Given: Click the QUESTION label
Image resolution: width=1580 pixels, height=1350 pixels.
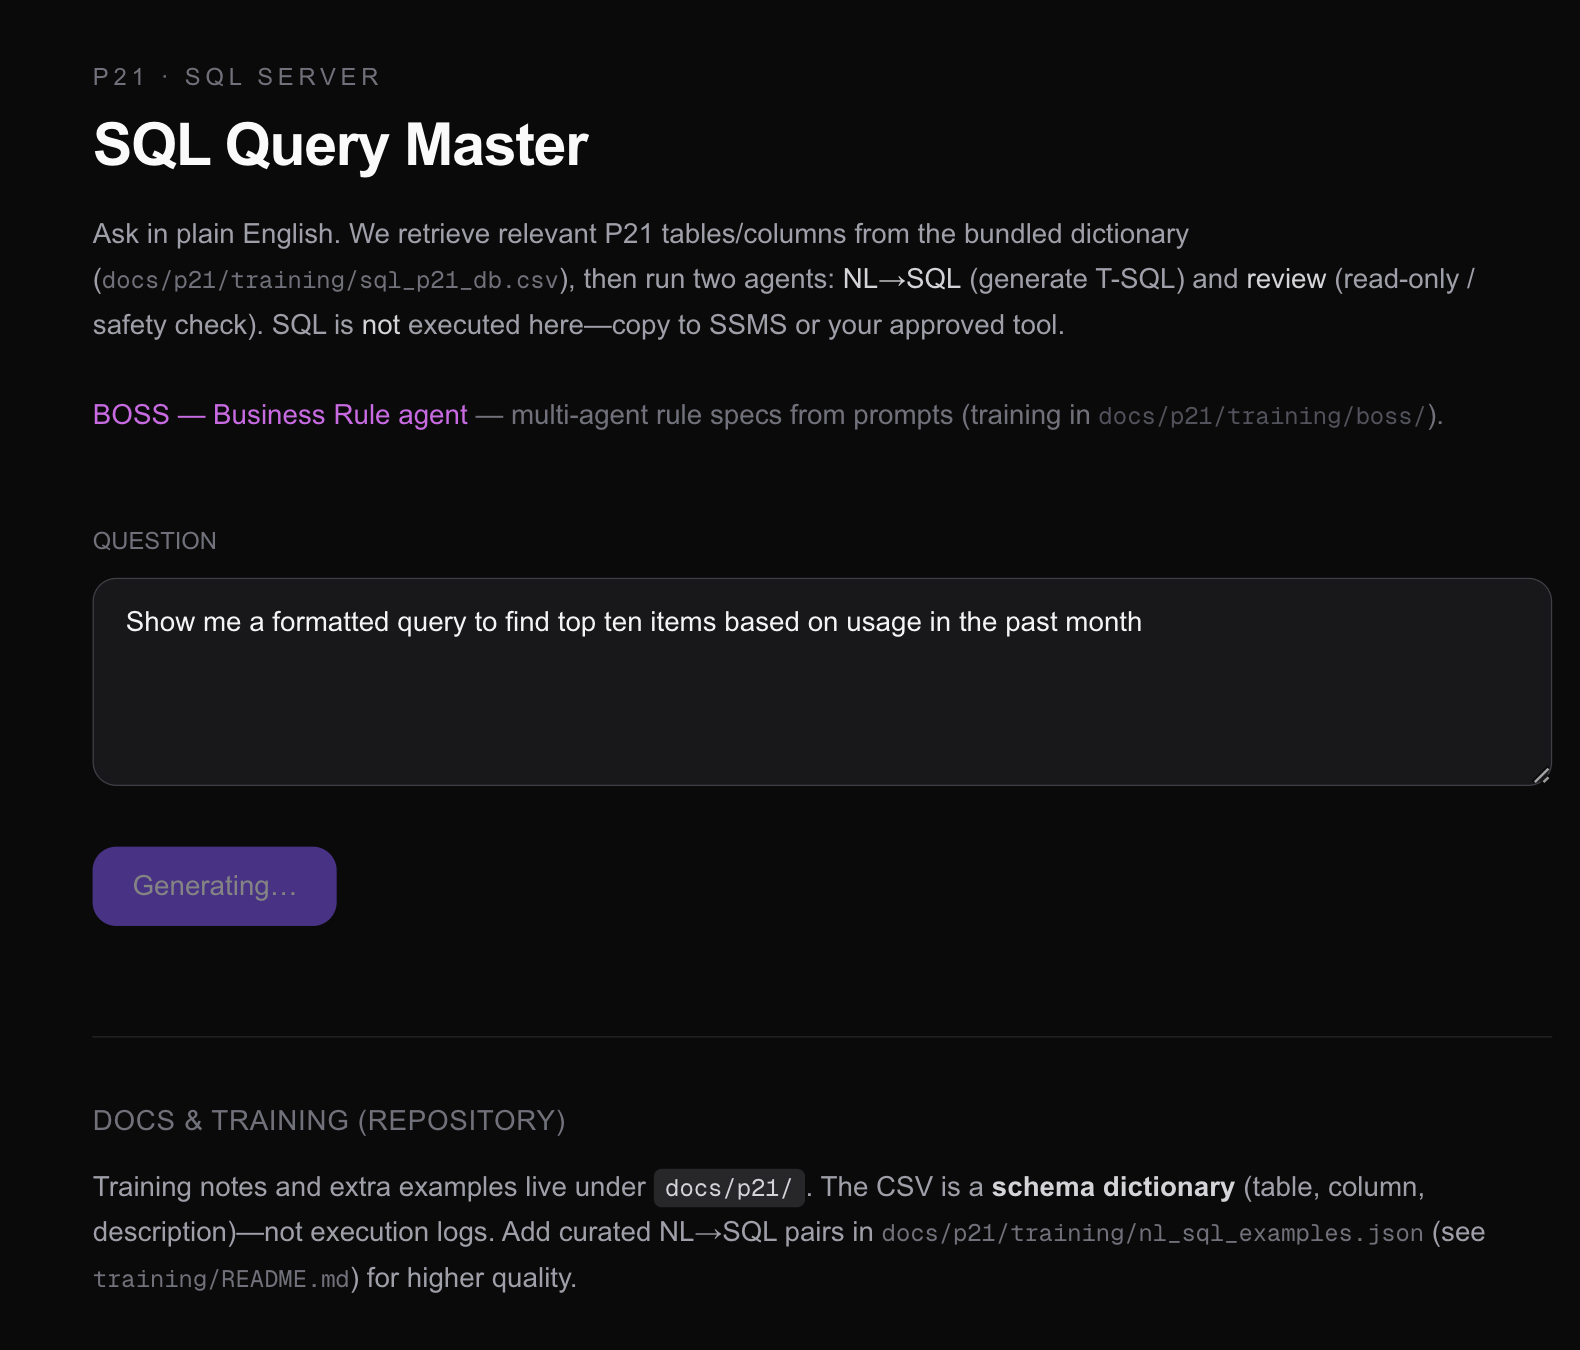Looking at the screenshot, I should point(155,541).
